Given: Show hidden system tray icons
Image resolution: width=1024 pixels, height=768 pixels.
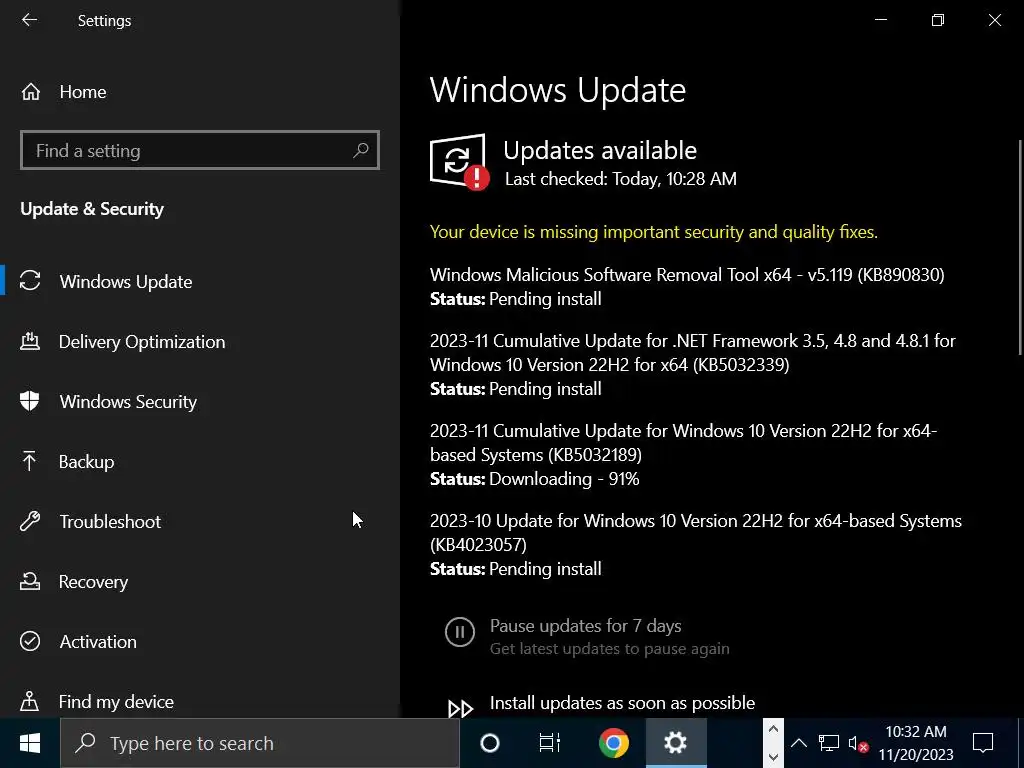Looking at the screenshot, I should pyautogui.click(x=799, y=743).
